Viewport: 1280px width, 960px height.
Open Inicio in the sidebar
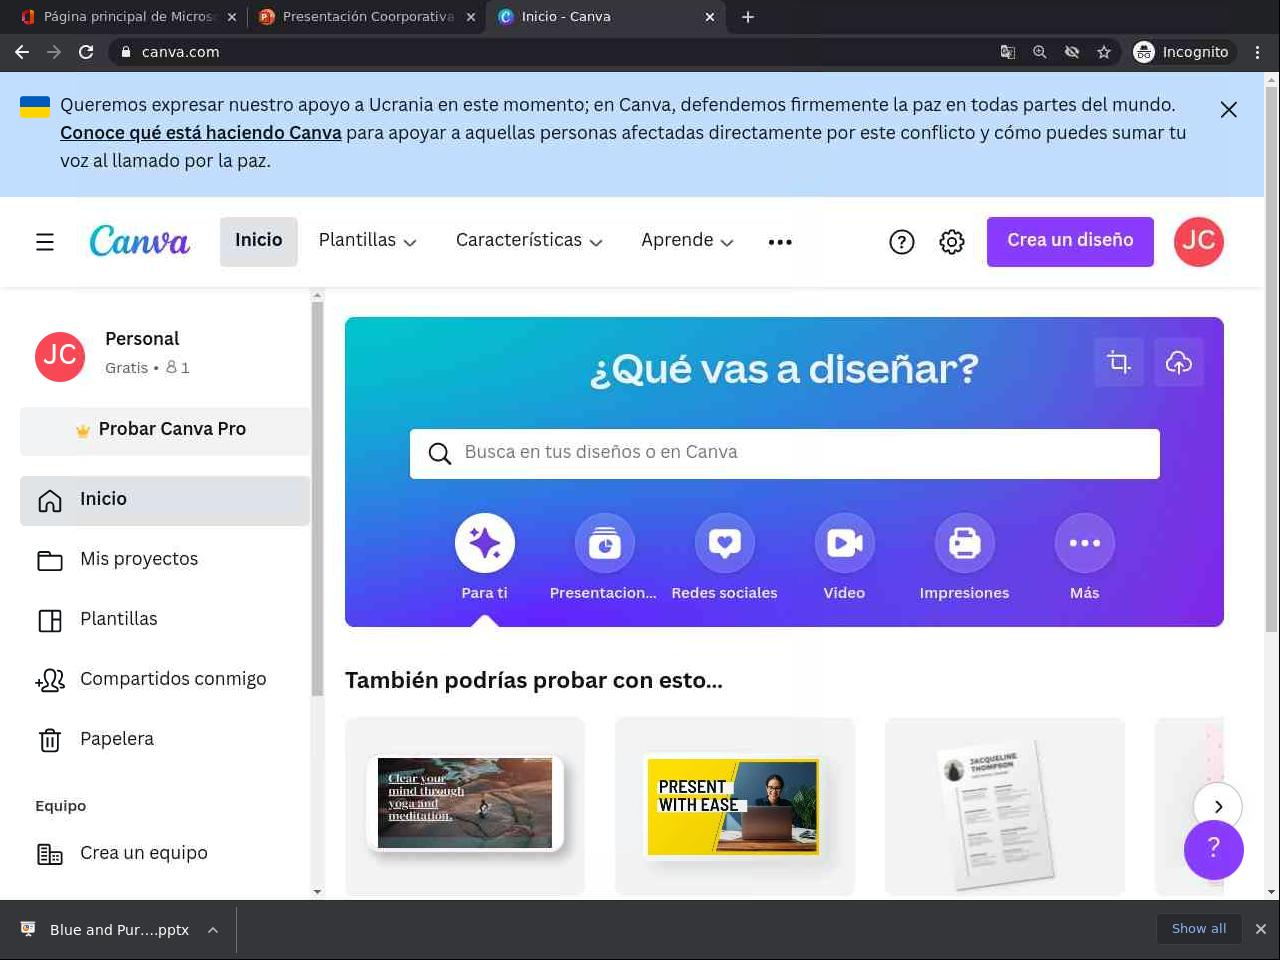[x=165, y=500]
